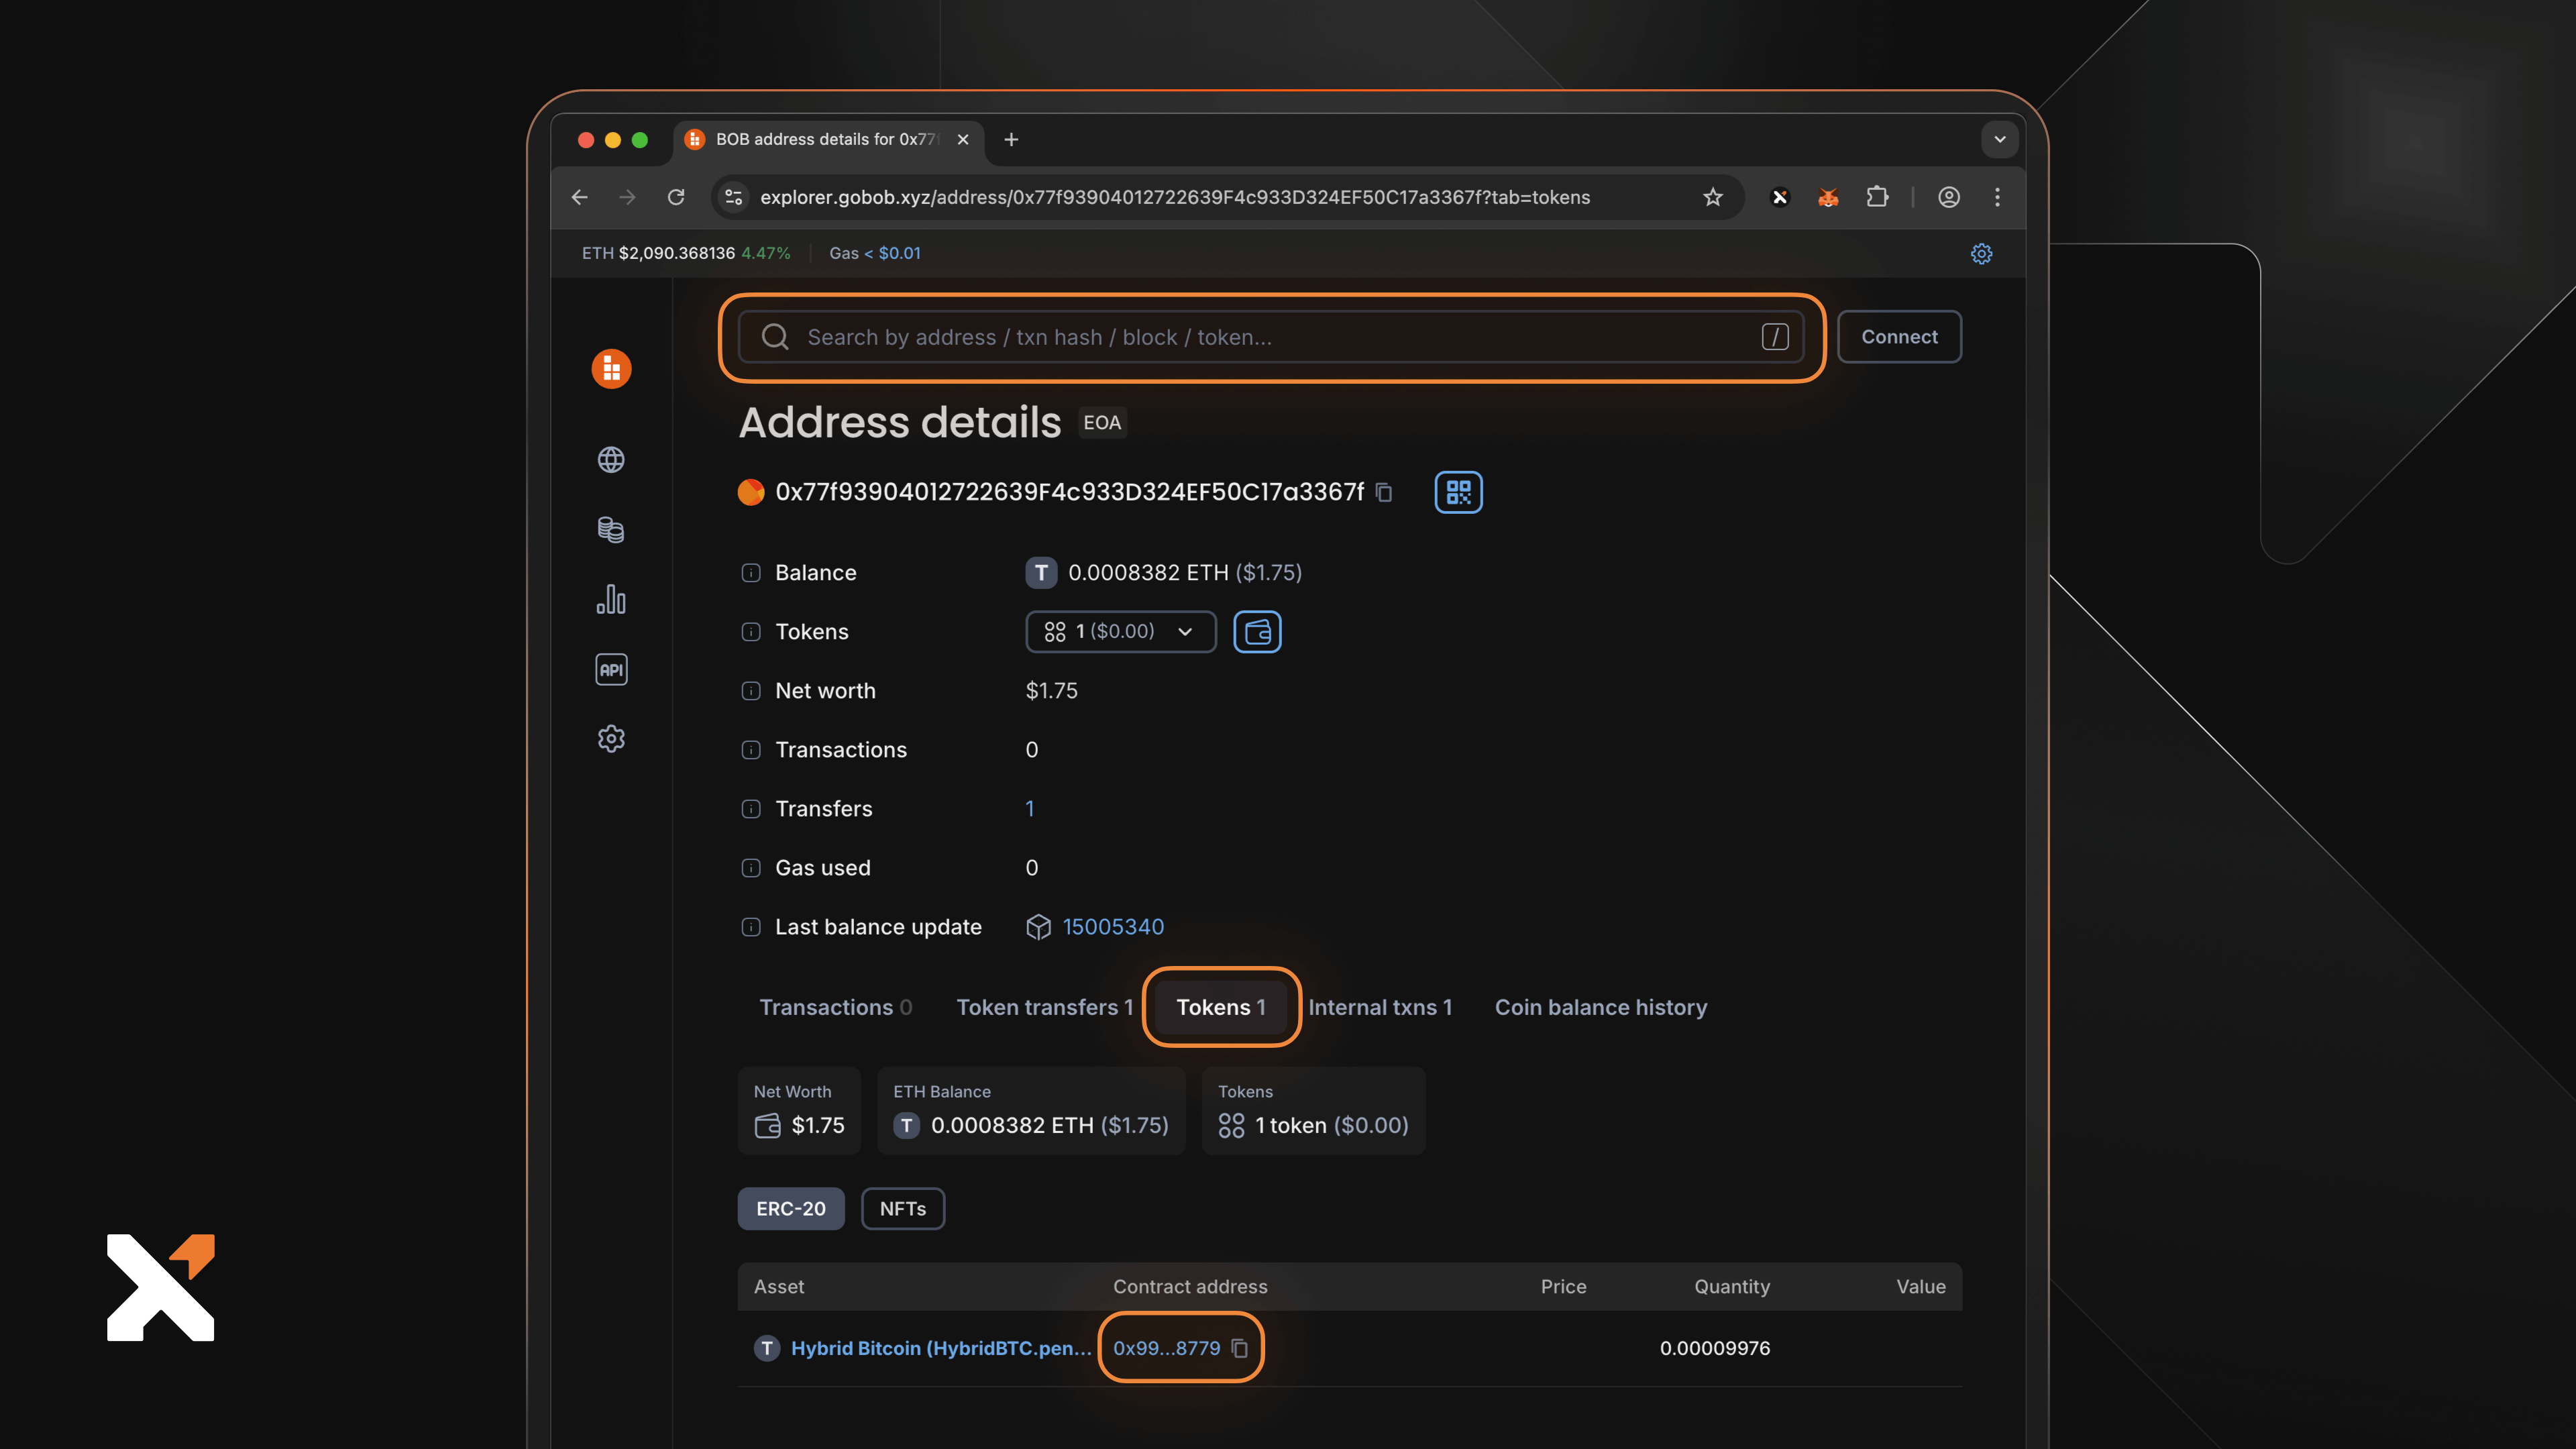Open the API sidebar icon
The image size is (2576, 1449).
click(x=611, y=669)
